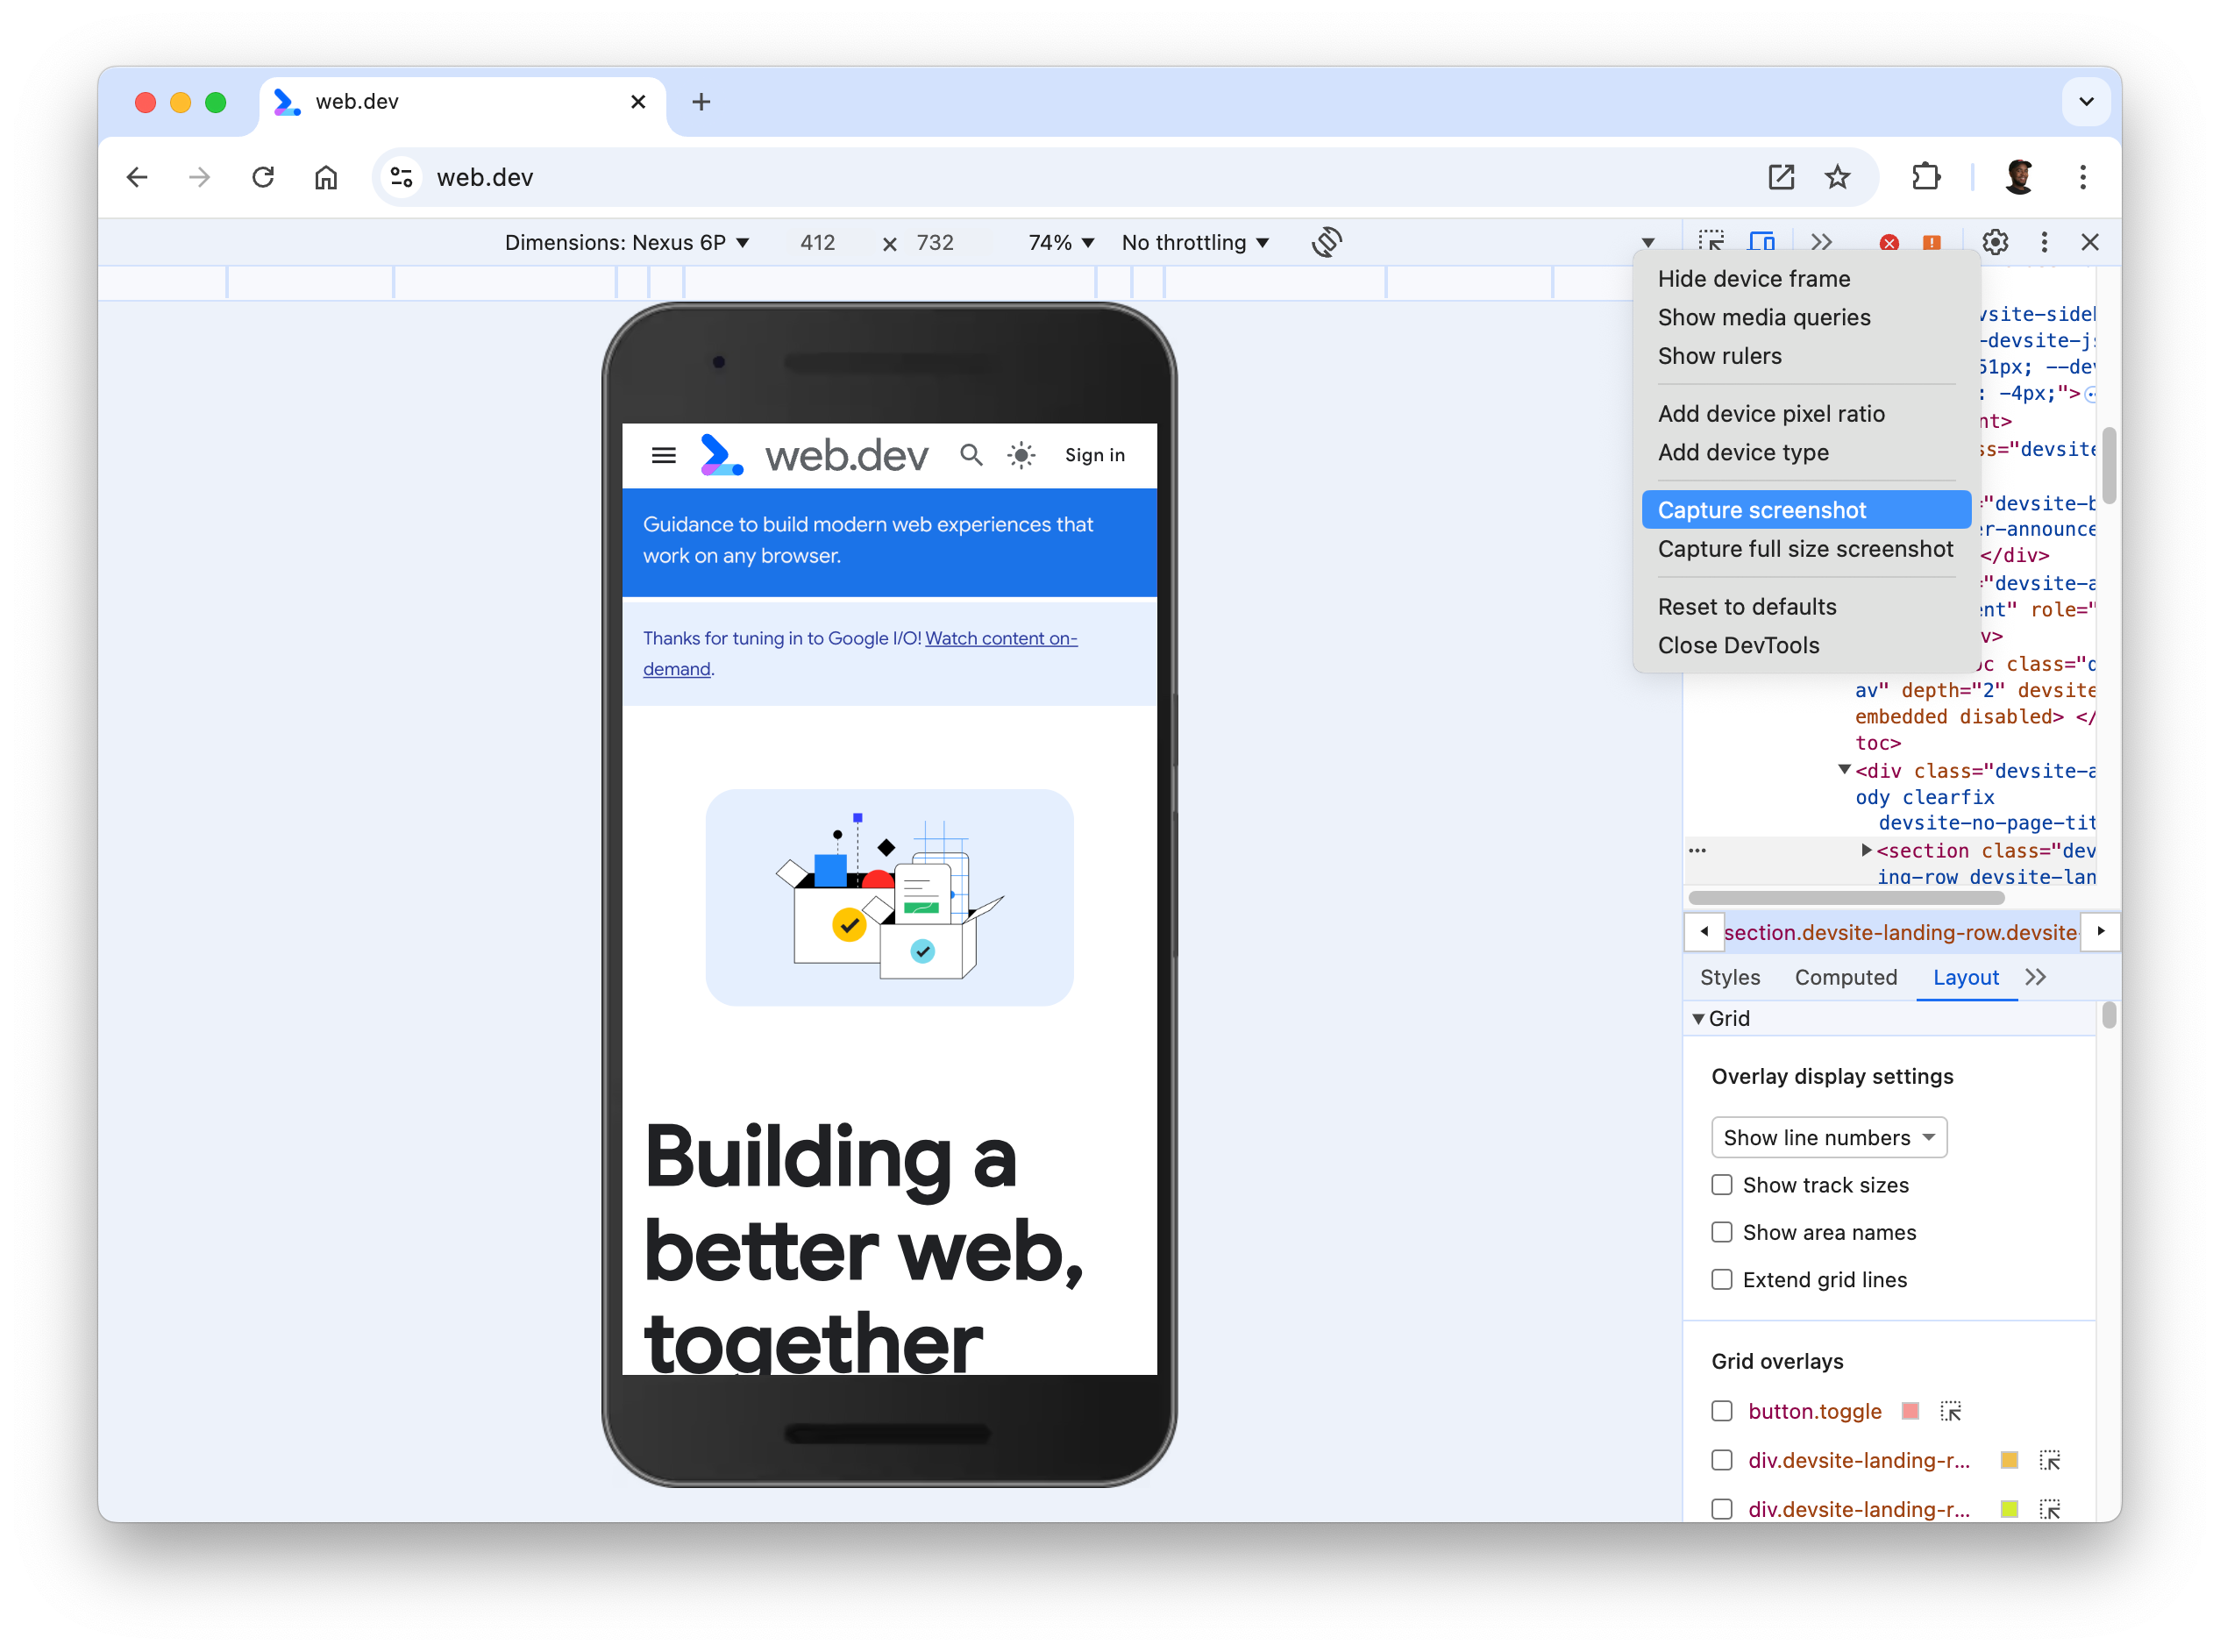
Task: Enable Show area names checkbox
Action: click(1722, 1230)
